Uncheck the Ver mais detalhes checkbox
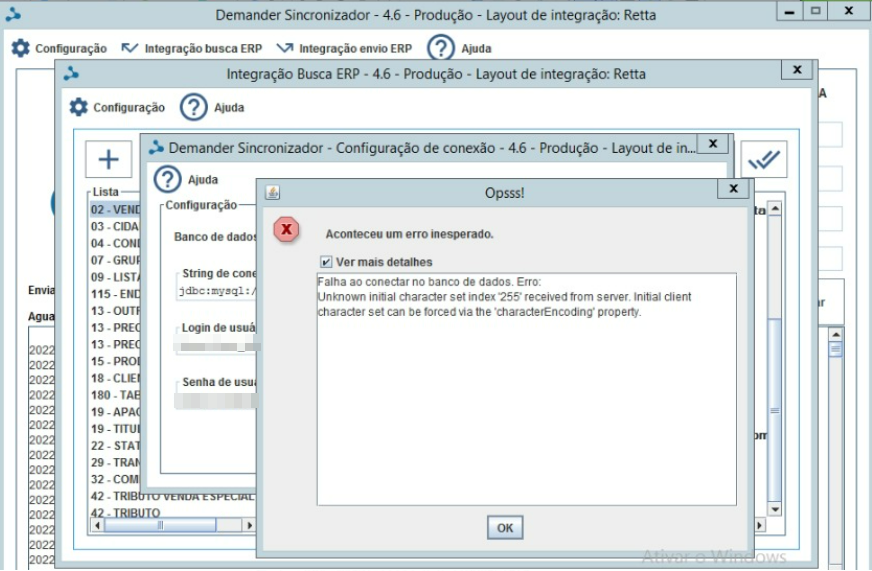The height and width of the screenshot is (571, 872). click(326, 262)
